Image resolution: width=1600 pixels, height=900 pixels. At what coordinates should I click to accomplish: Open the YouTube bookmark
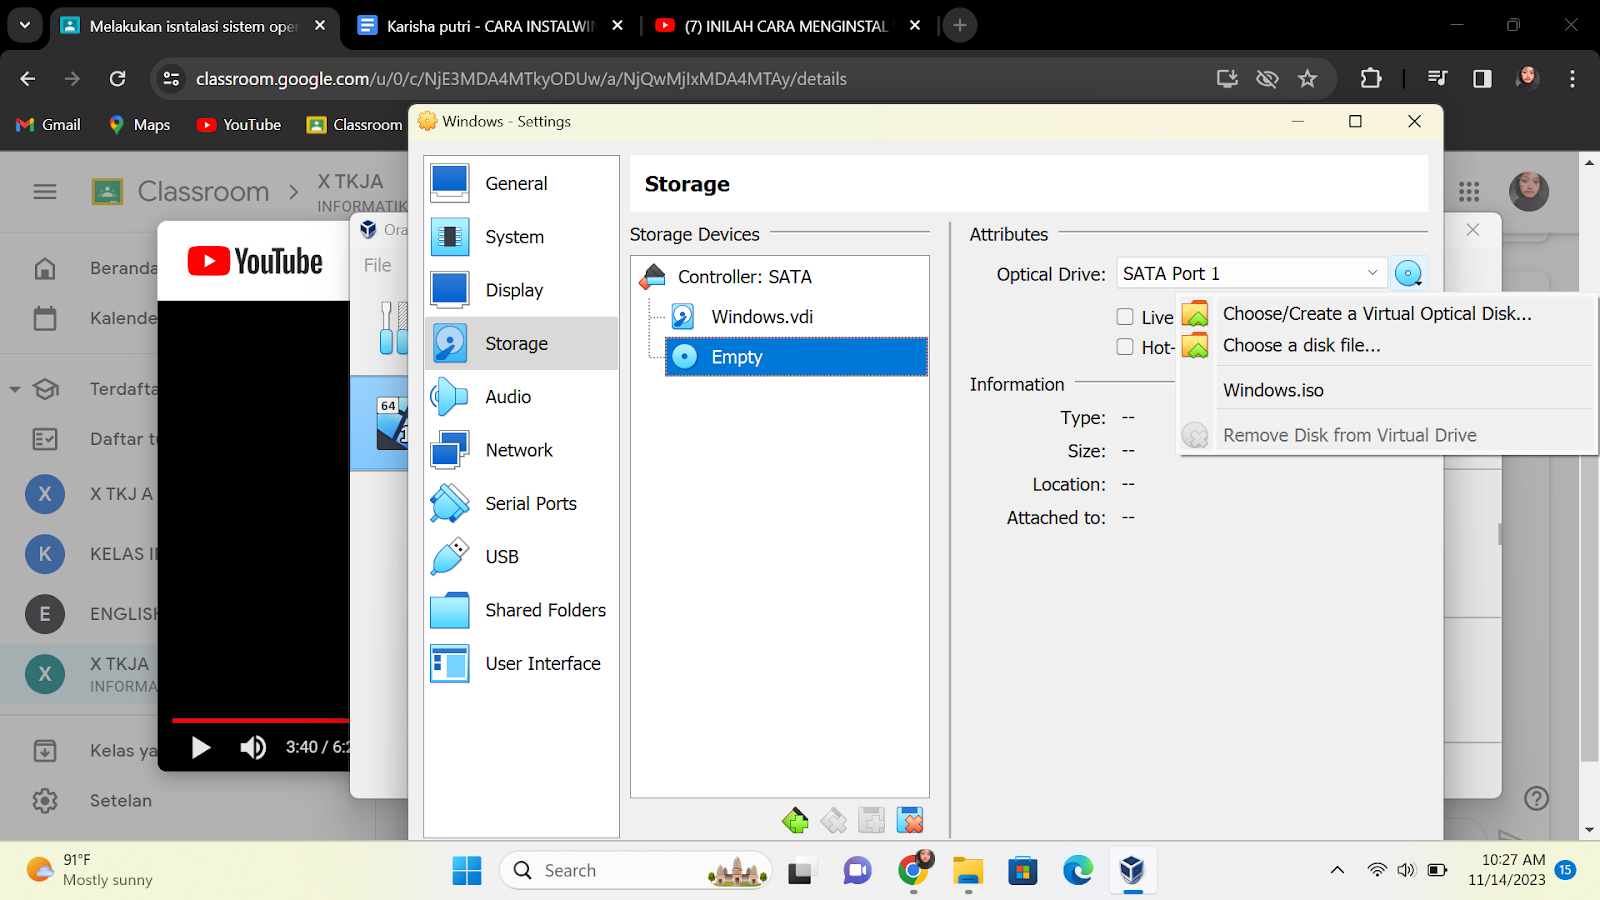point(239,125)
